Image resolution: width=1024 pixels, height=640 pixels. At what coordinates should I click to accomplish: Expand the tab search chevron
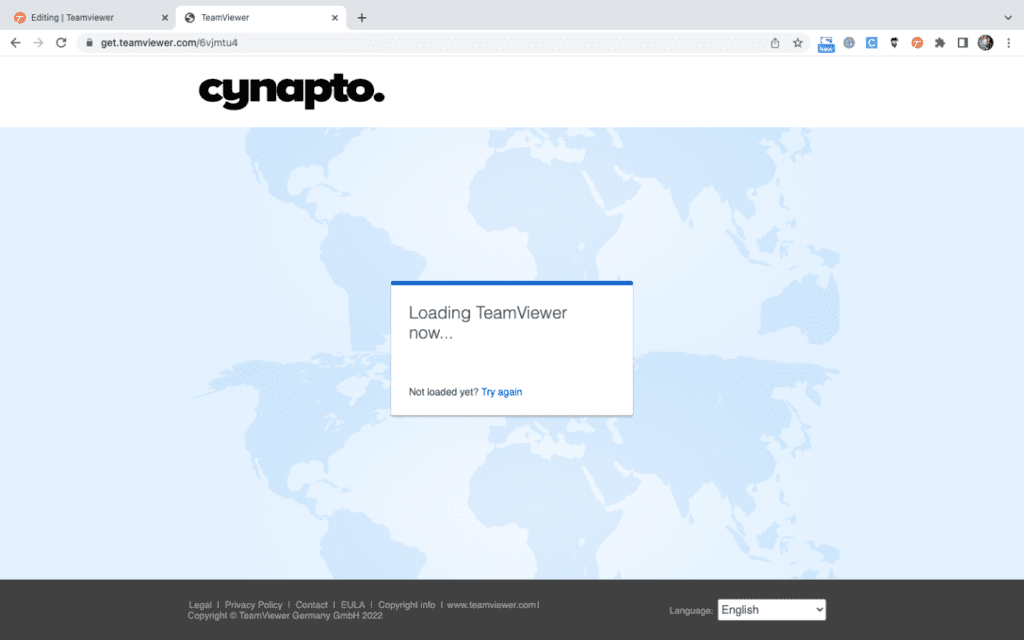tap(1008, 17)
